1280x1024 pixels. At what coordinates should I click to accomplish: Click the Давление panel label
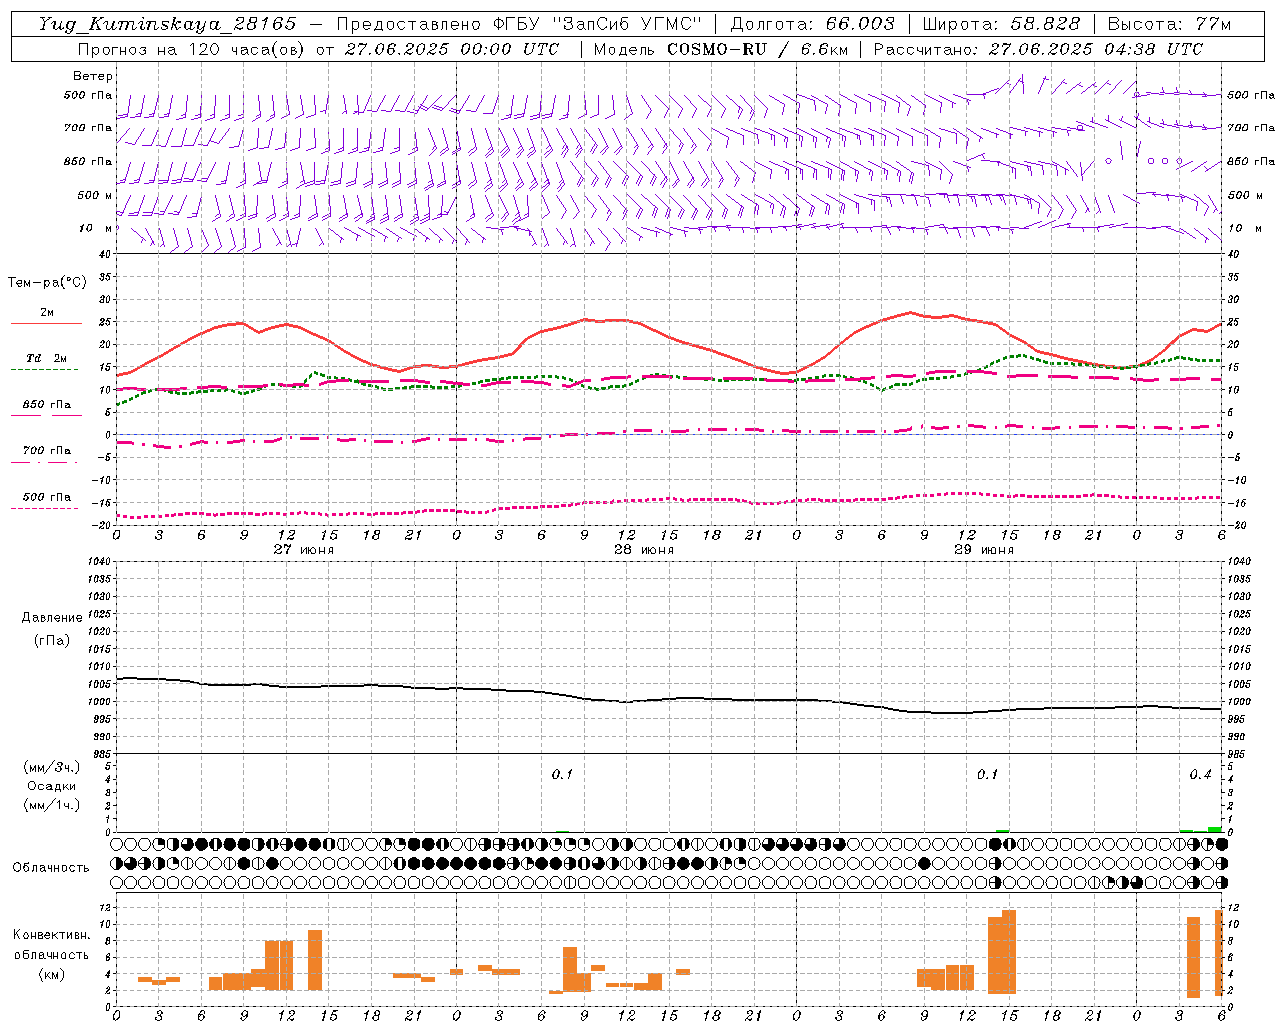click(x=52, y=618)
